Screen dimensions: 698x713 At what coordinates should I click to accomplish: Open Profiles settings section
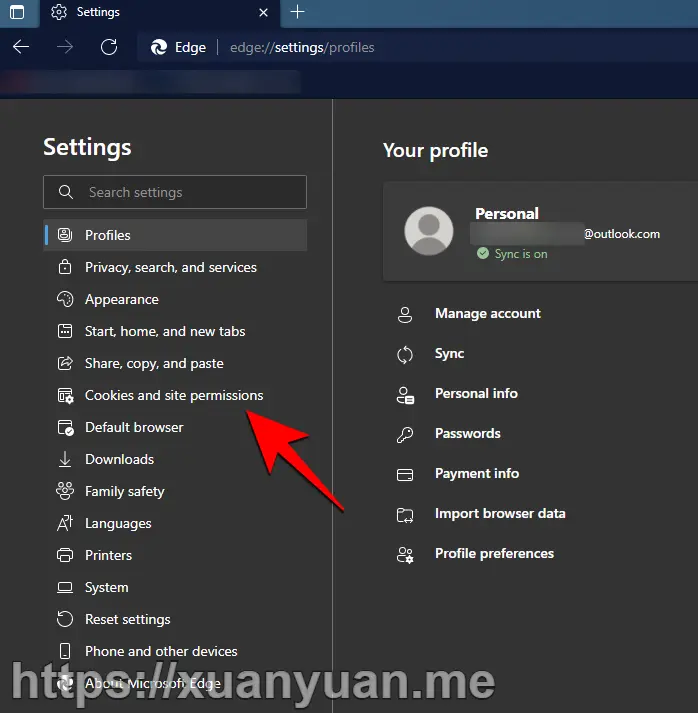tap(175, 235)
